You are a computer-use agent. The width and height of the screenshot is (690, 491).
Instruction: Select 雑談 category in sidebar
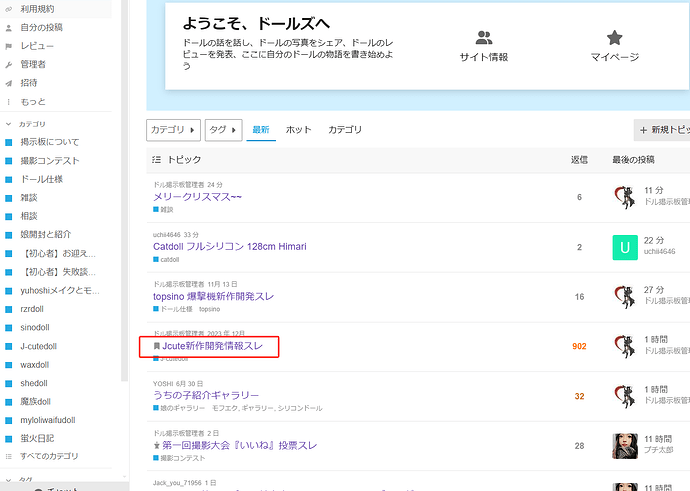coord(29,198)
